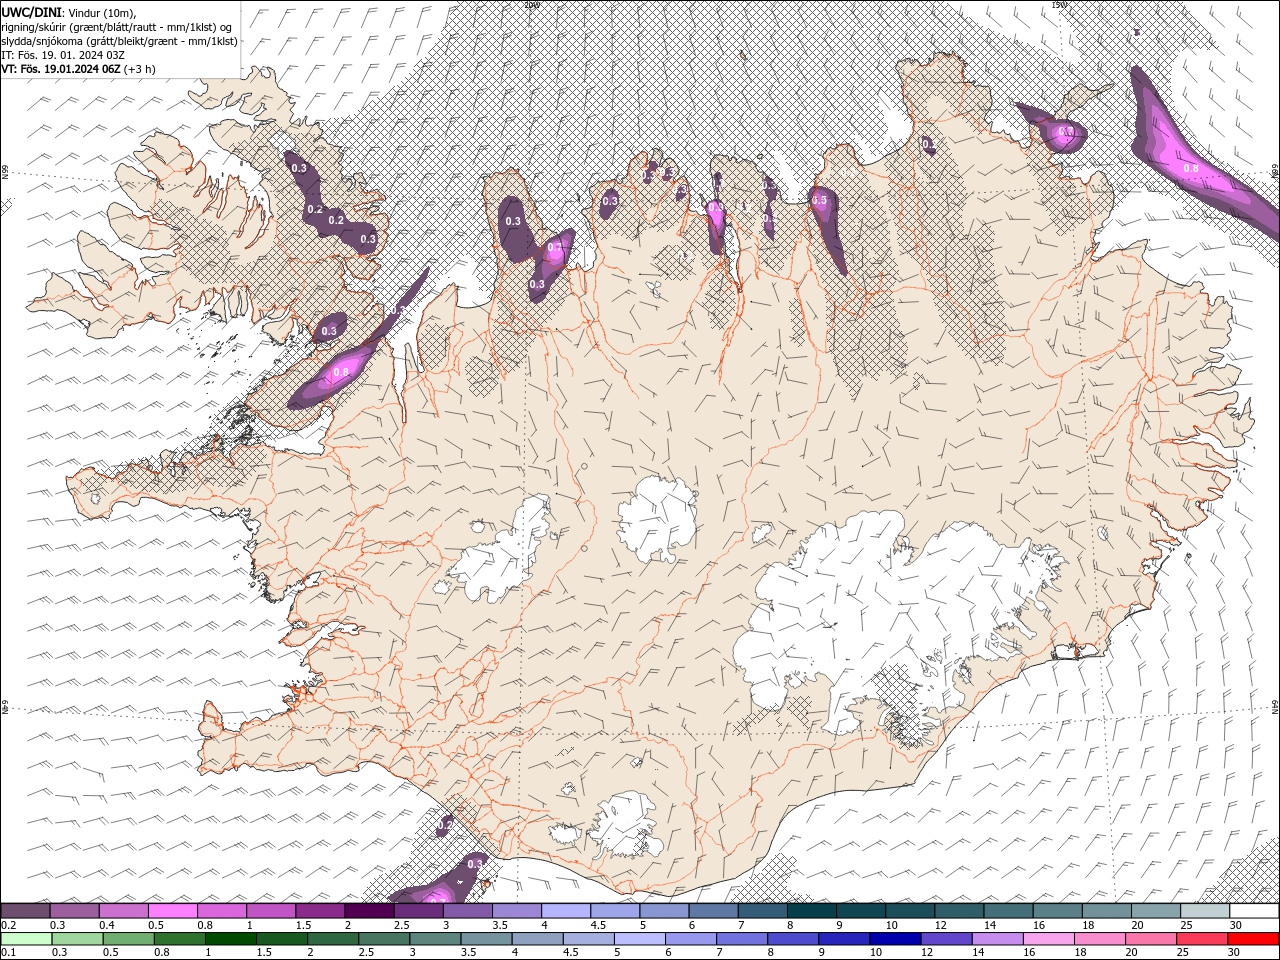Select the 30 bright red swatch, bottom legend bar
Image resolution: width=1280 pixels, height=960 pixels.
(1253, 939)
